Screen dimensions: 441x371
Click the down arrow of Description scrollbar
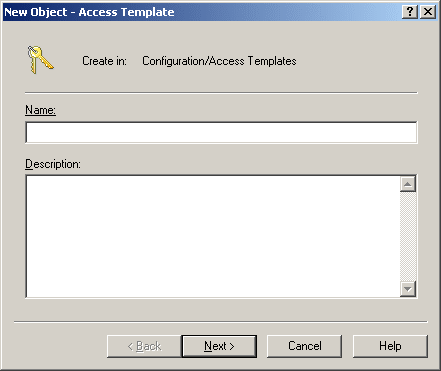pos(408,289)
